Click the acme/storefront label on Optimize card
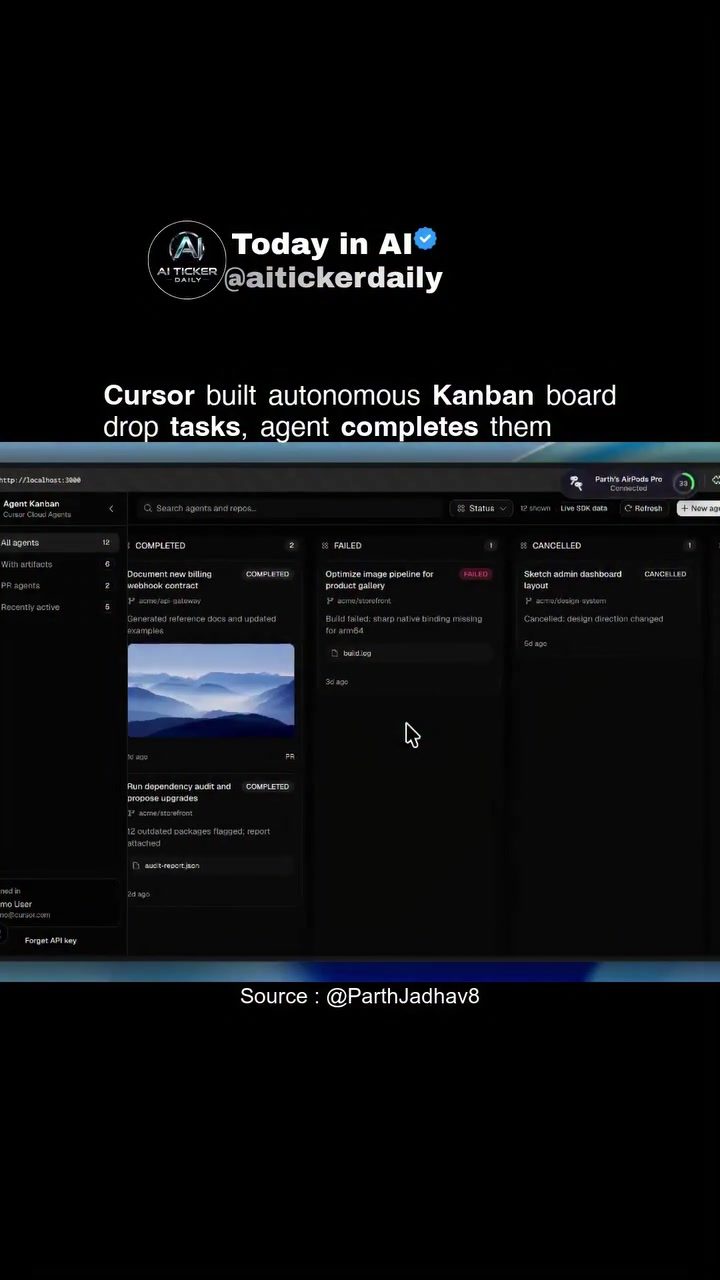Screen dimensions: 720x1280 364,601
